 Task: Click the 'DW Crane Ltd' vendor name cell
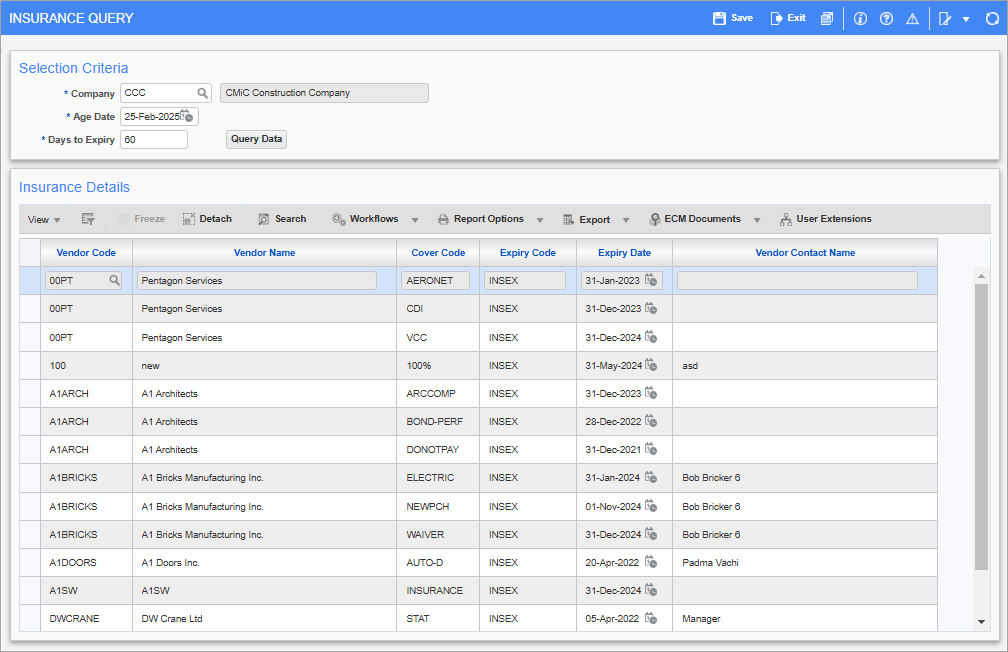click(264, 619)
